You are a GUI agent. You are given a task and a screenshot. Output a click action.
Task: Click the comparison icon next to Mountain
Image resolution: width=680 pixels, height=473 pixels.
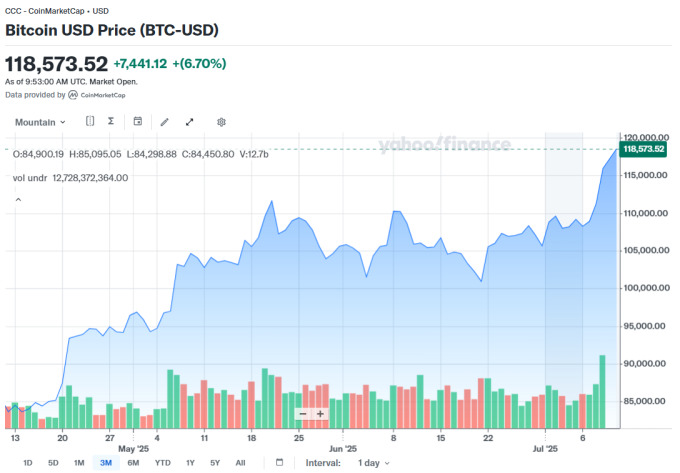[90, 121]
